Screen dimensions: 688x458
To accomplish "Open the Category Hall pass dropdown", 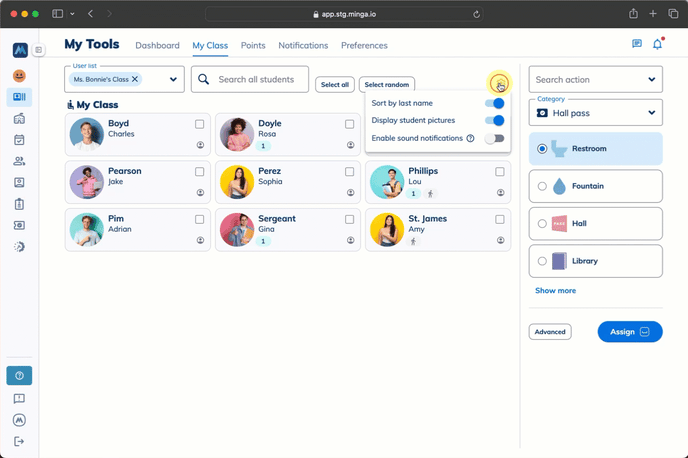I will point(595,113).
